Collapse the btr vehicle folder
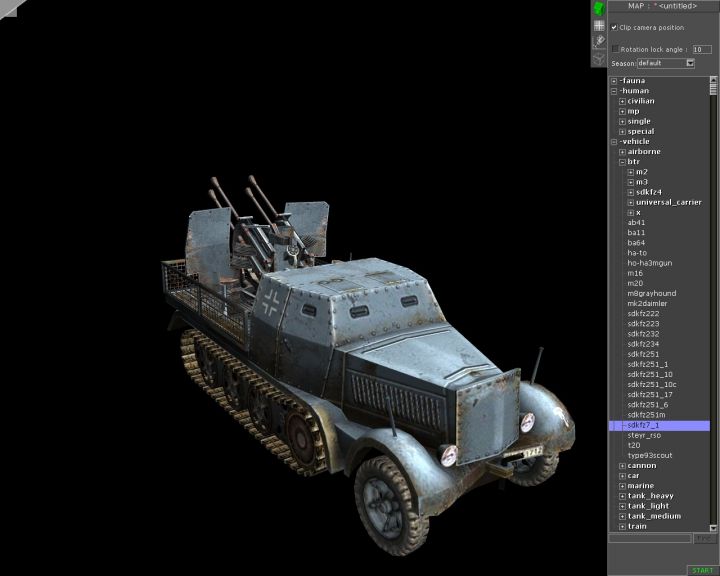This screenshot has height=576, width=720. click(x=622, y=161)
